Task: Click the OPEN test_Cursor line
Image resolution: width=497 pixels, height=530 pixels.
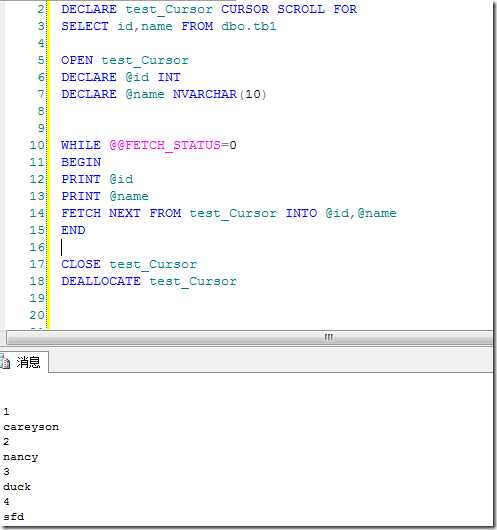Action: (125, 60)
